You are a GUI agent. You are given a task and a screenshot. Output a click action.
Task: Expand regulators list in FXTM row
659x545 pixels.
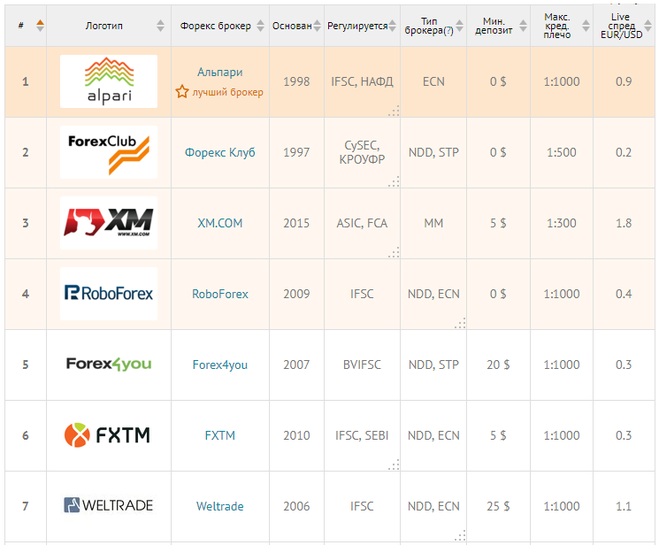tap(394, 465)
